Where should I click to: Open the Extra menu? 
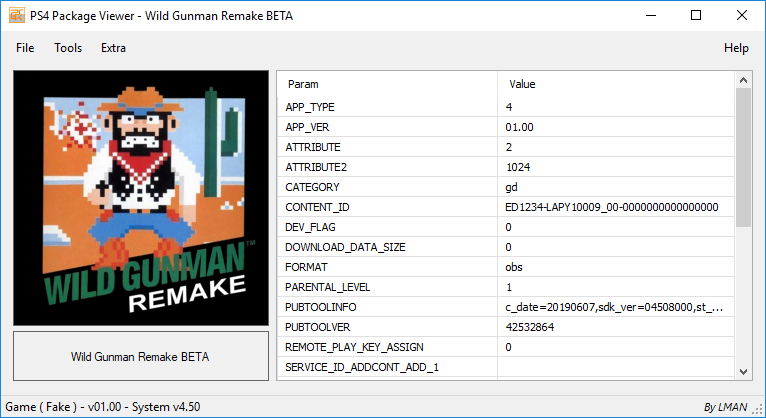coord(113,48)
